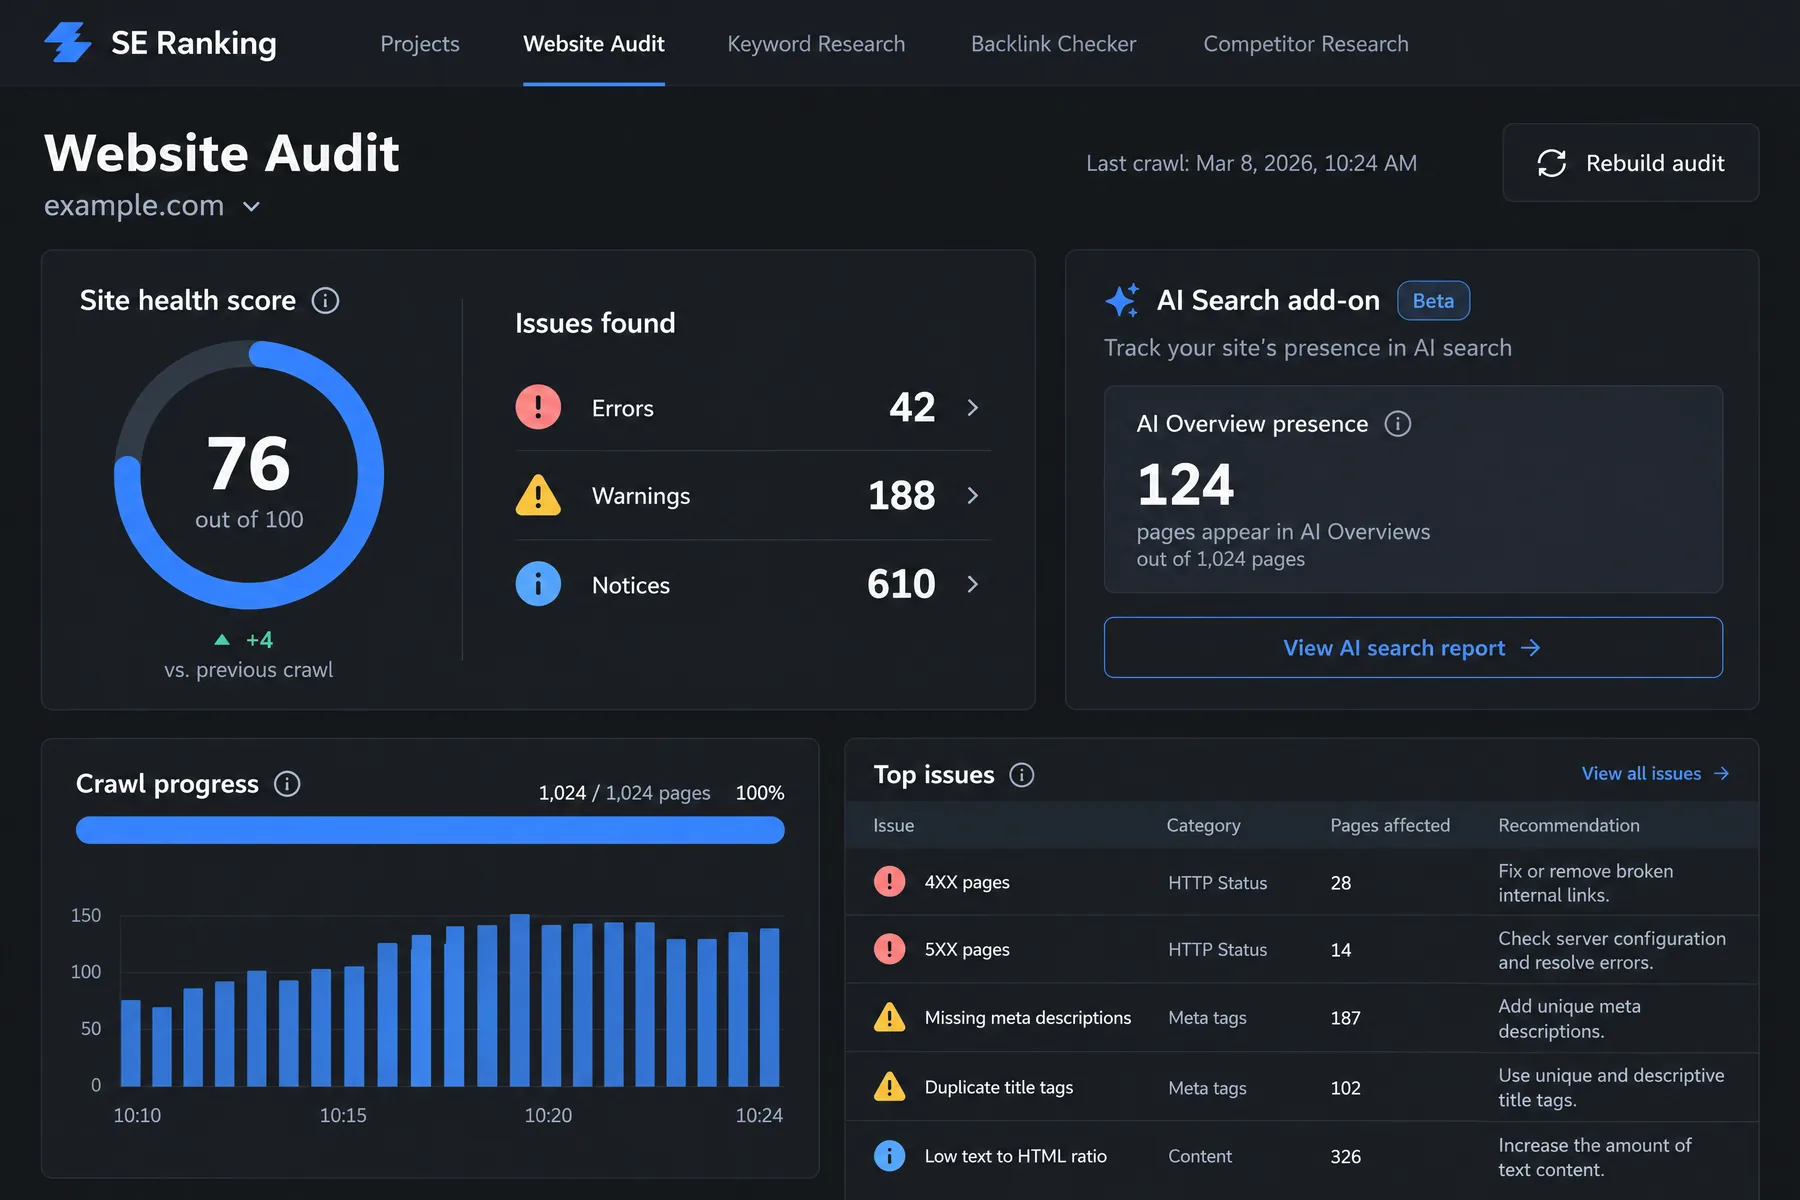The height and width of the screenshot is (1200, 1800).
Task: Click the AI Overview presence info icon
Action: click(1398, 424)
